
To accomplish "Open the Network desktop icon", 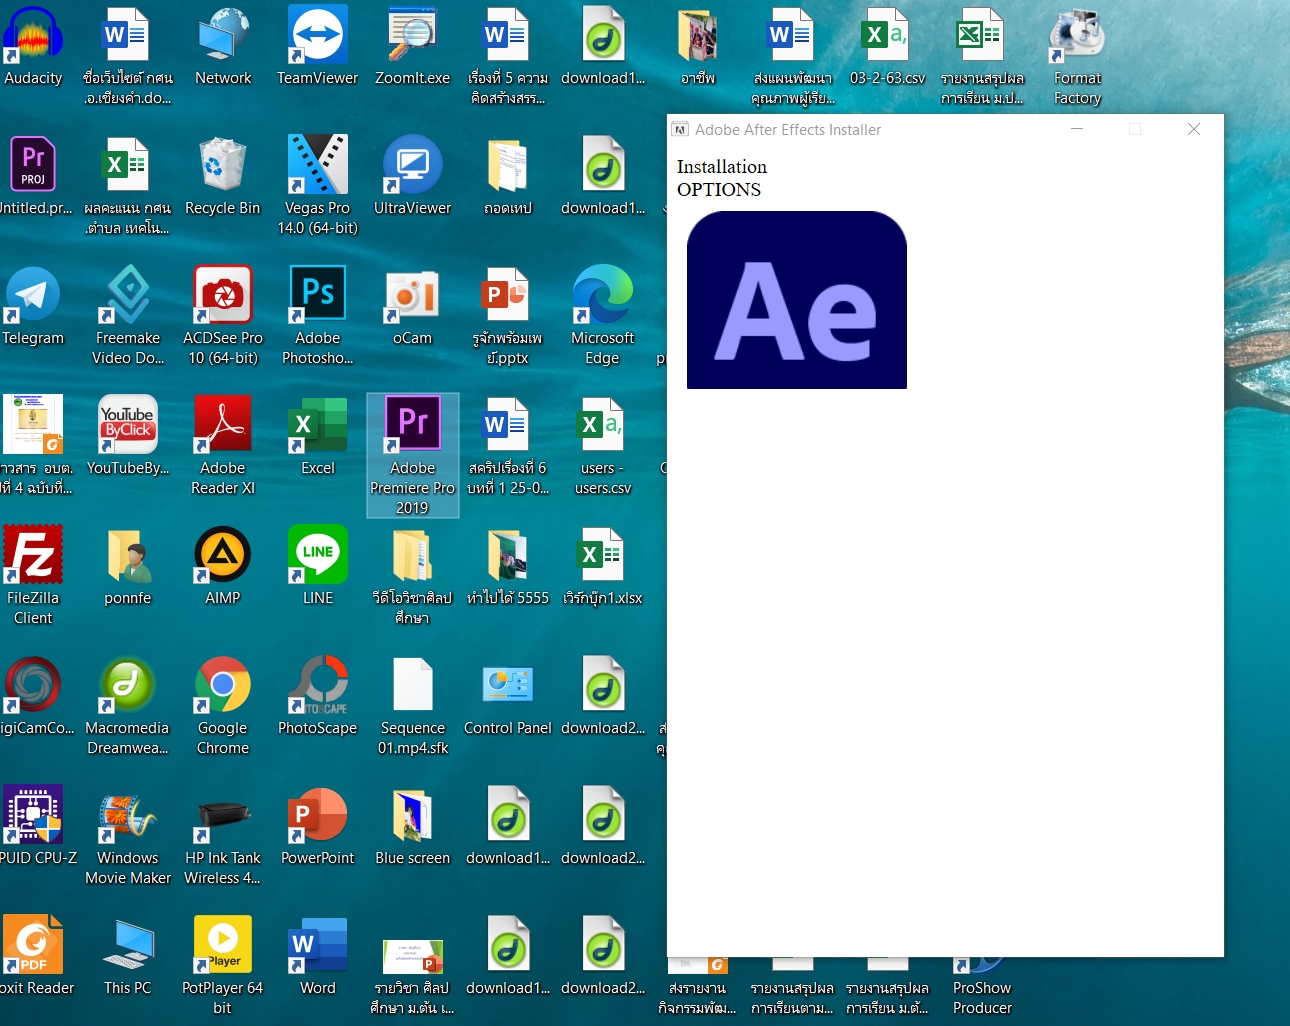I will (x=223, y=46).
